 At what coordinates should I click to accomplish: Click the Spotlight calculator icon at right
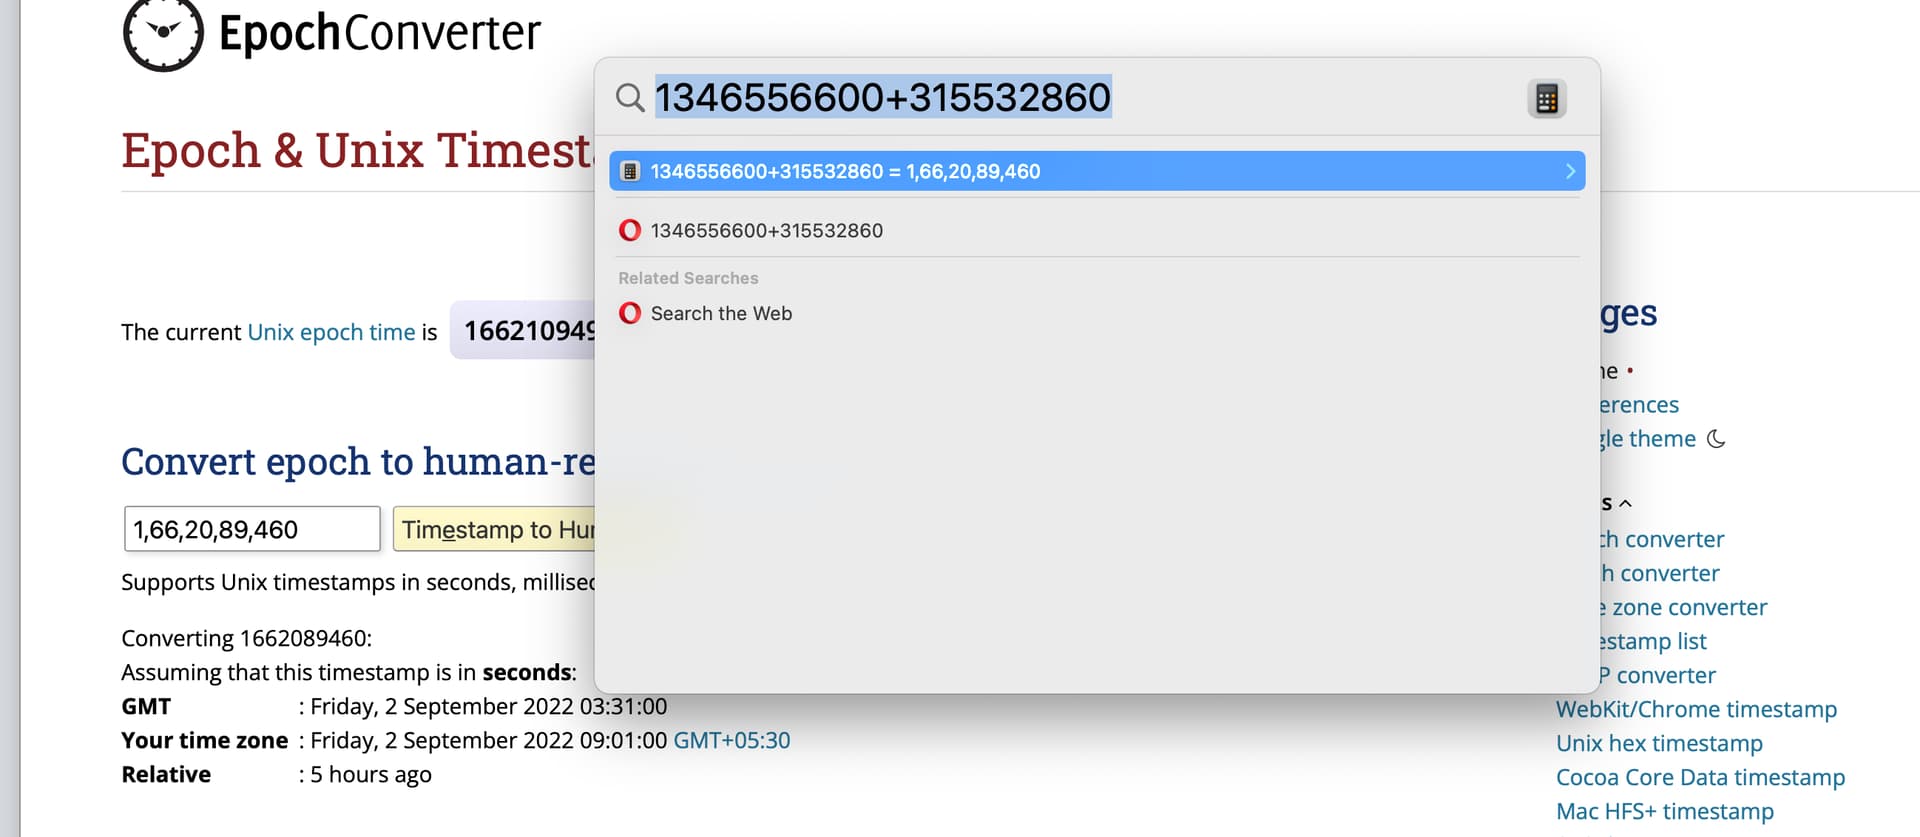1546,99
